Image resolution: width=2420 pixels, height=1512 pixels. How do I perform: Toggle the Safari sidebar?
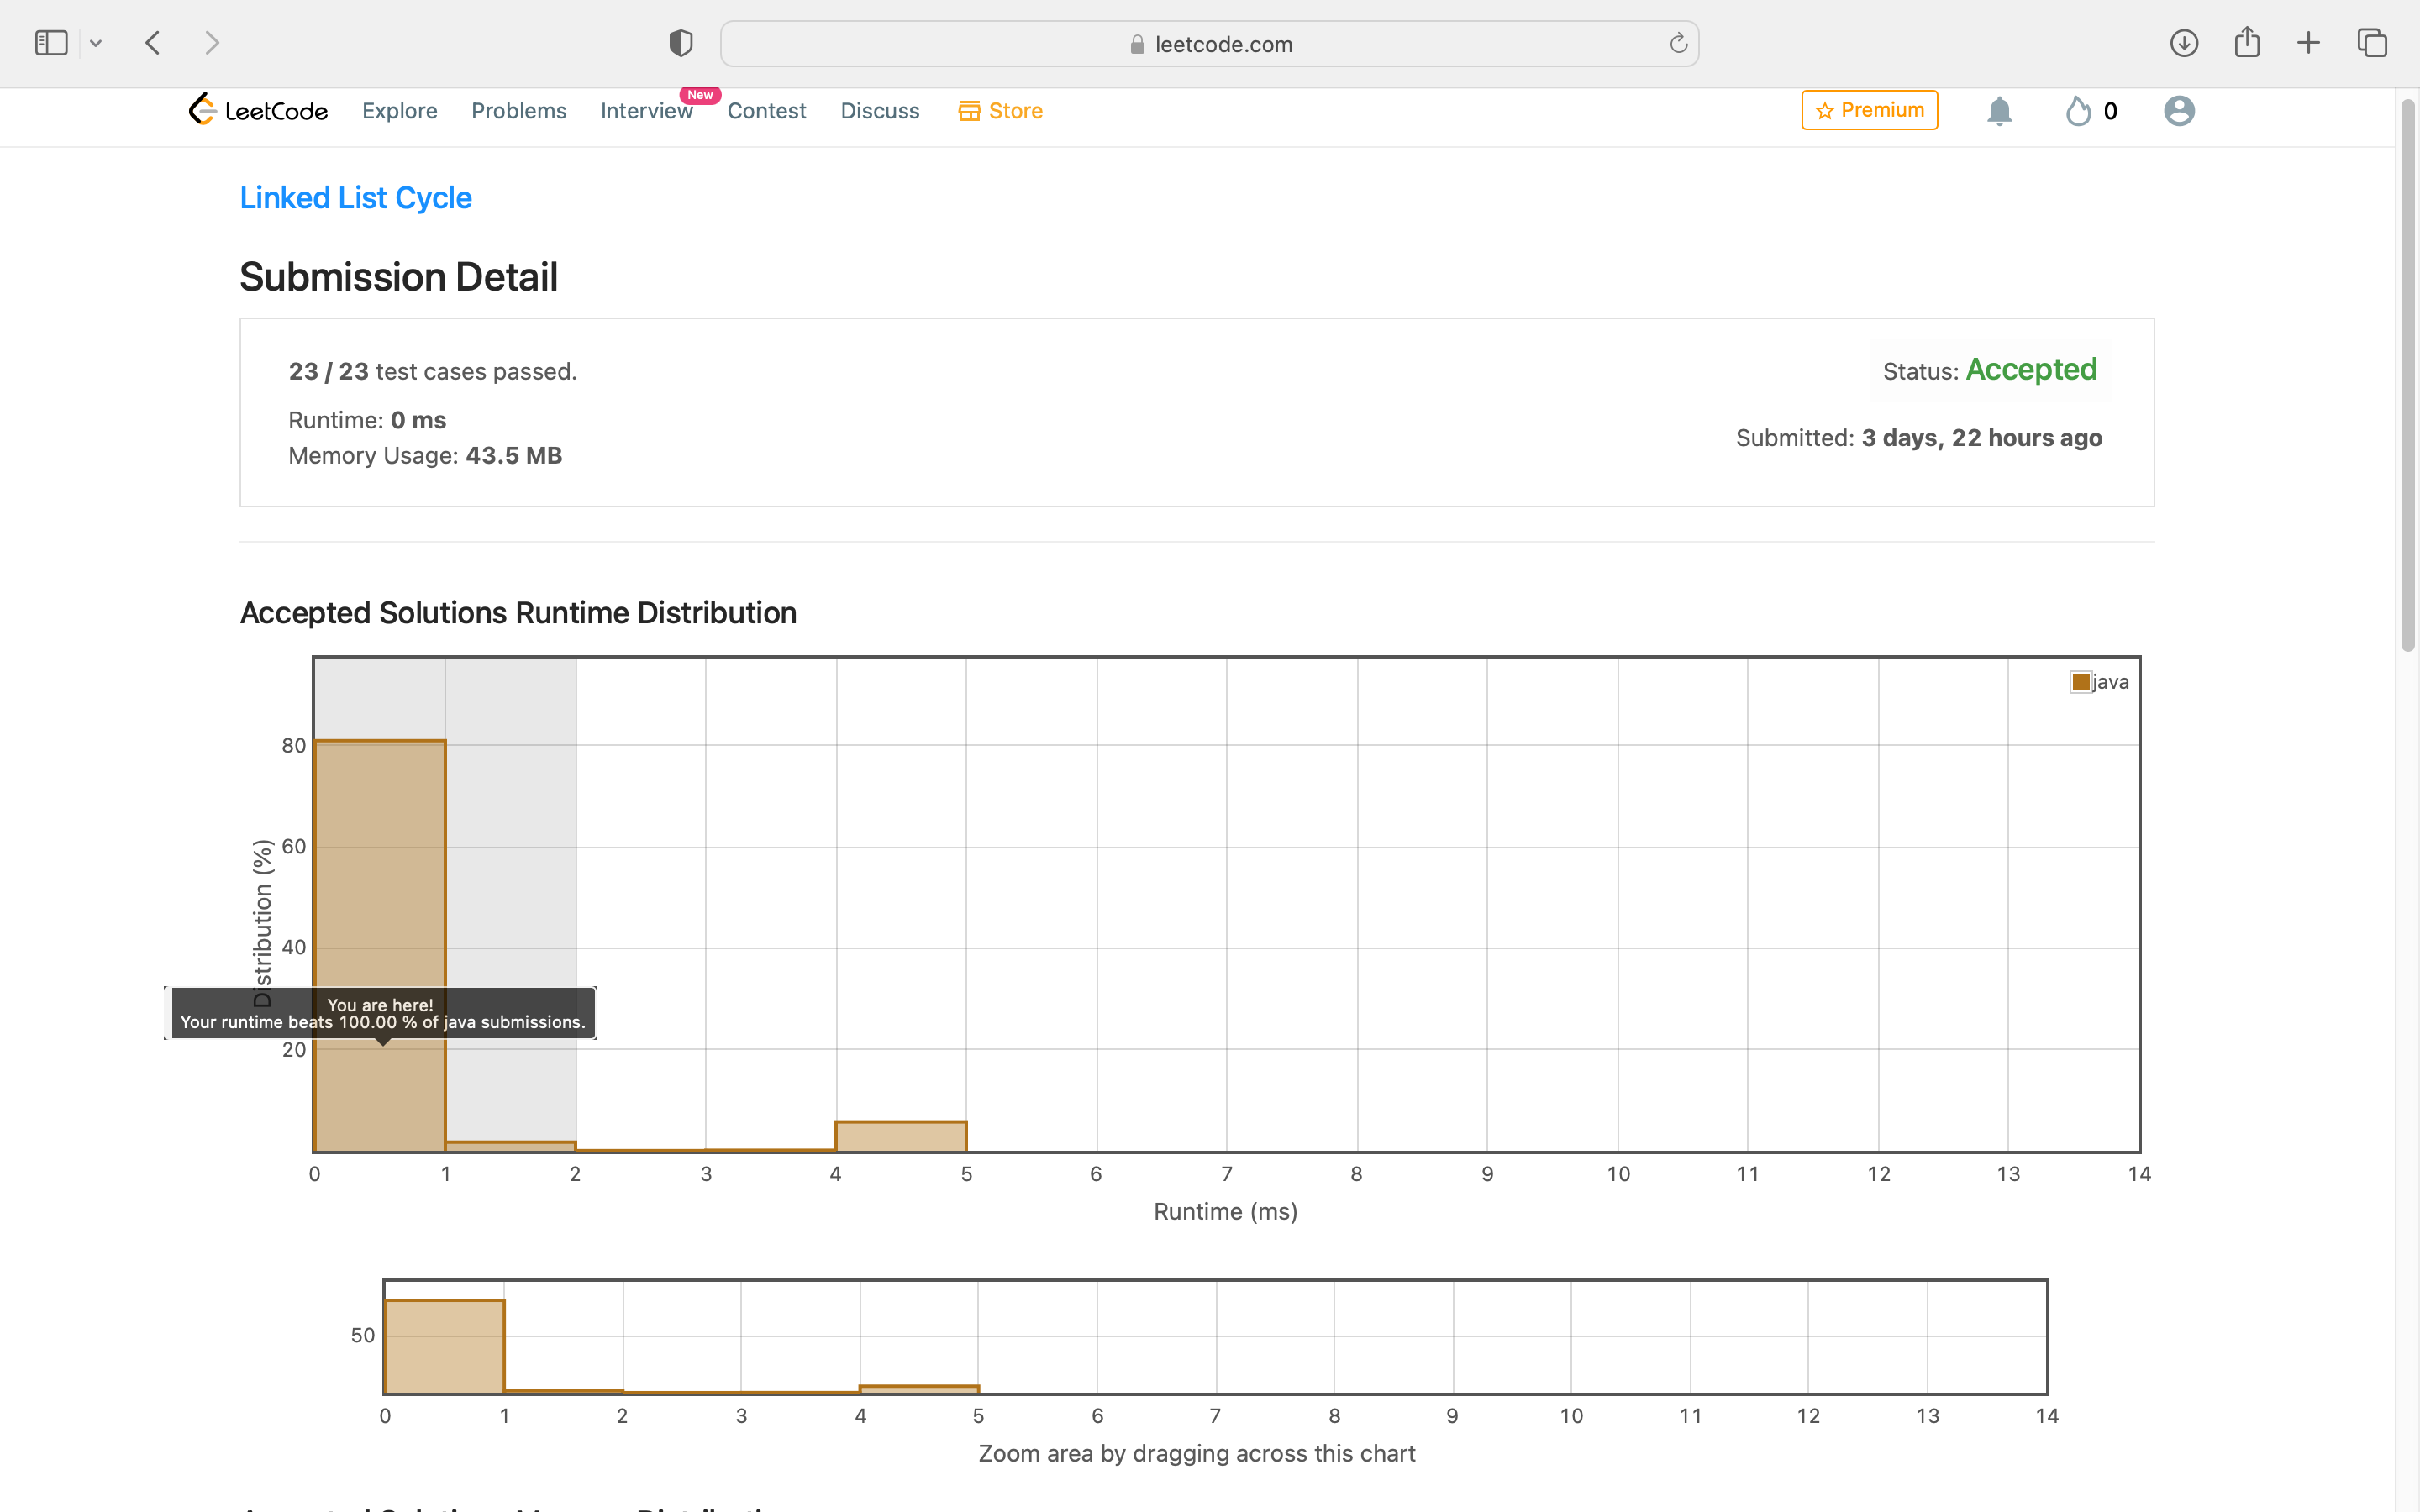[x=51, y=43]
